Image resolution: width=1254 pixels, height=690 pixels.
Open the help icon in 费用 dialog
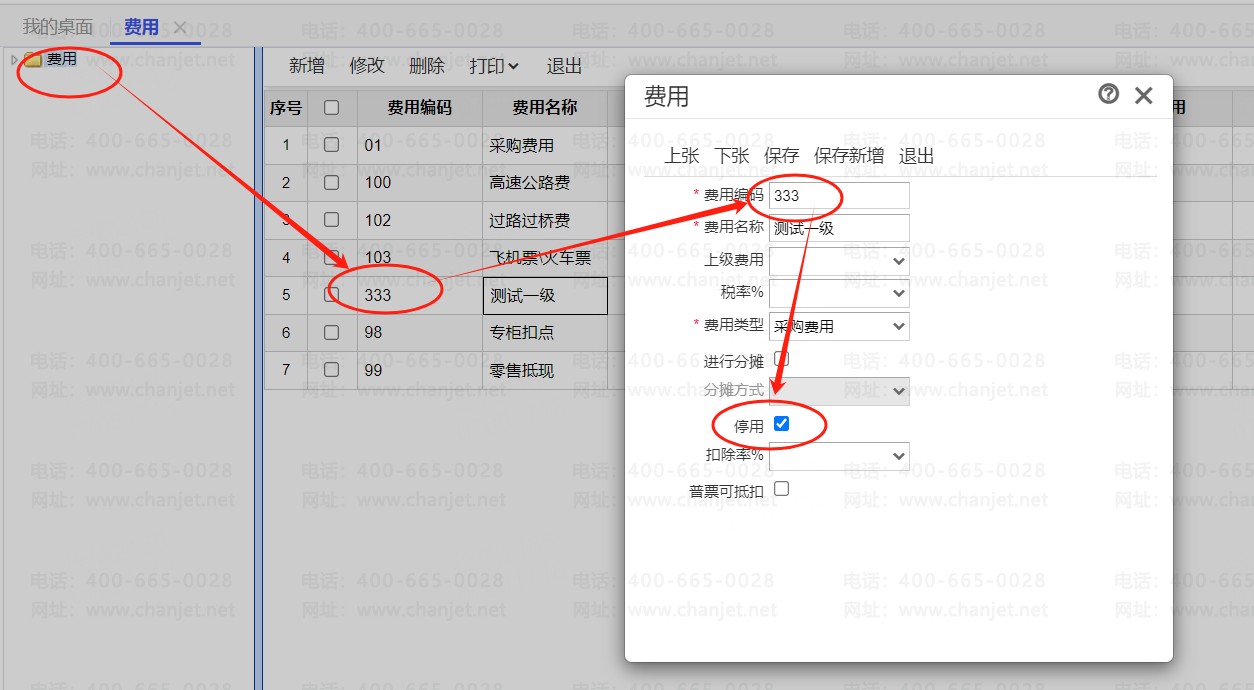(x=1108, y=94)
